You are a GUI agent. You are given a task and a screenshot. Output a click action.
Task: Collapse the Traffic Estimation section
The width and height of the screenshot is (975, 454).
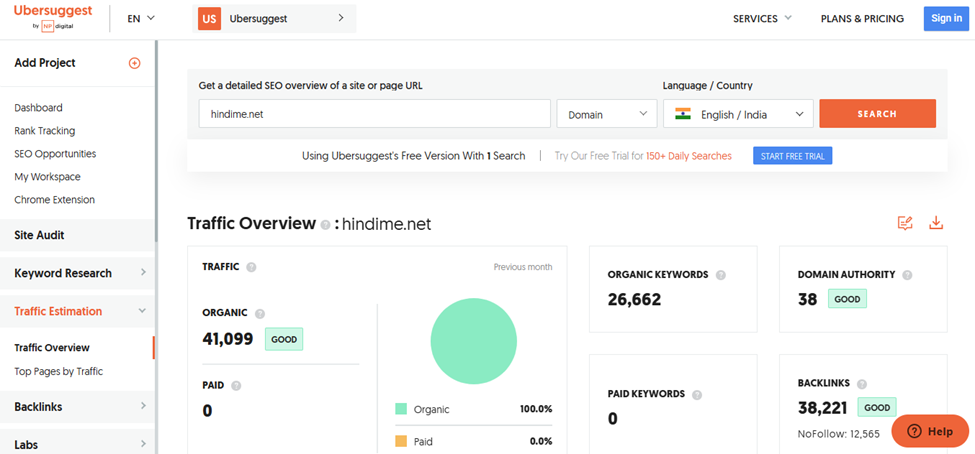coord(77,311)
